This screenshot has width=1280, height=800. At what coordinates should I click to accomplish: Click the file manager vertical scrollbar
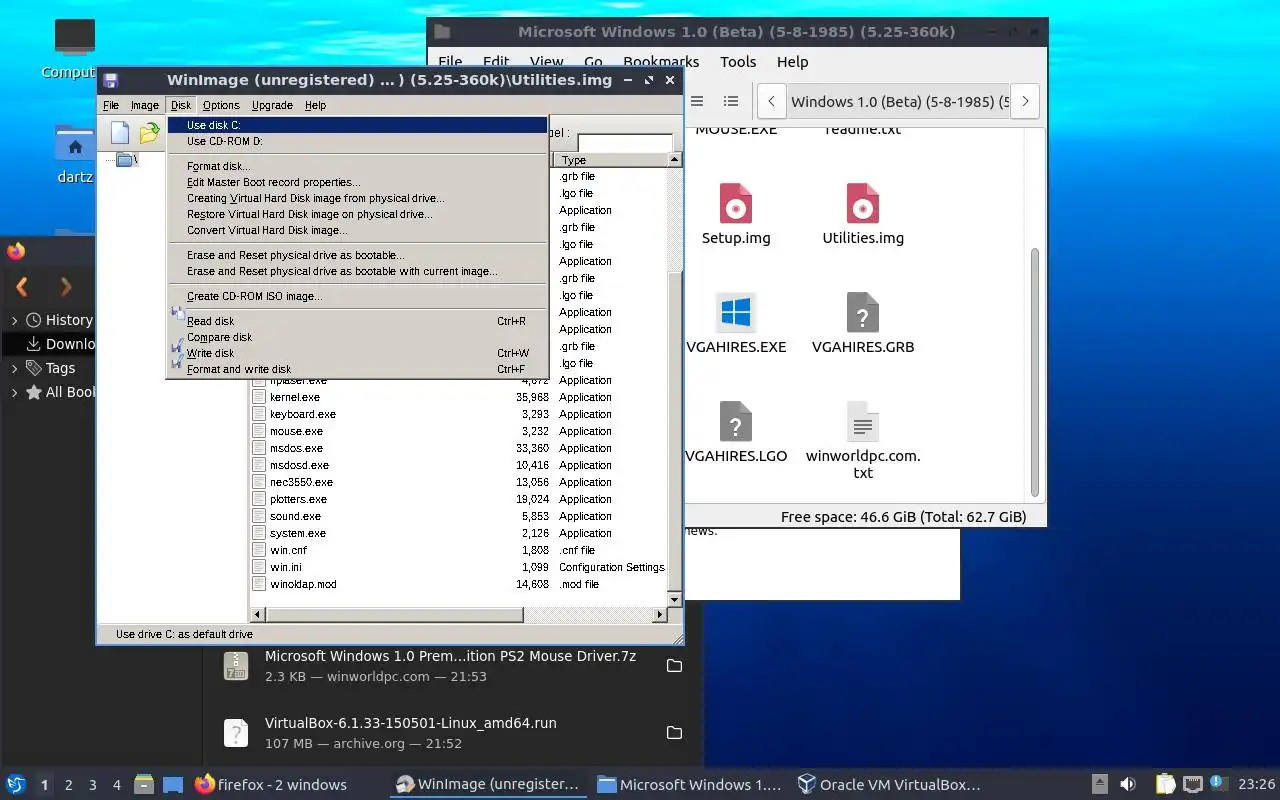click(x=1035, y=372)
